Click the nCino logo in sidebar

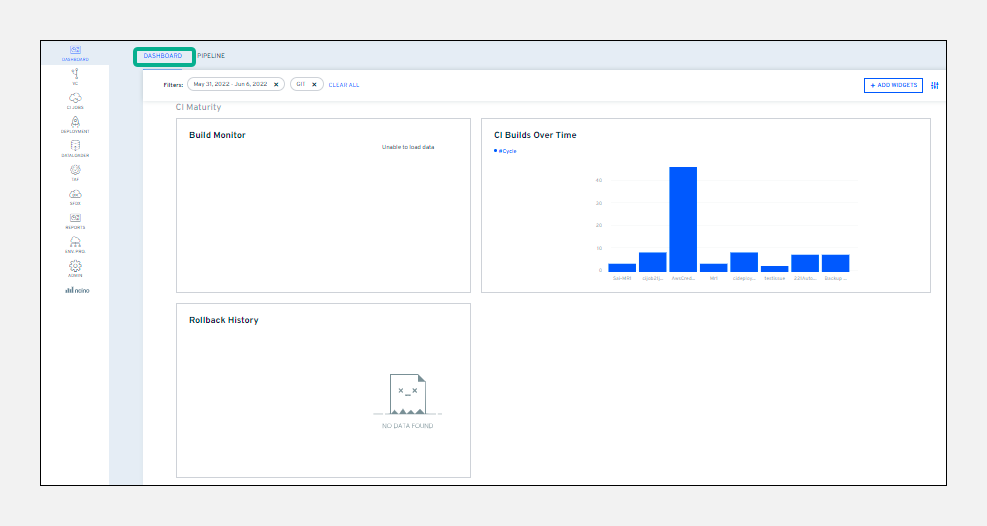point(77,290)
